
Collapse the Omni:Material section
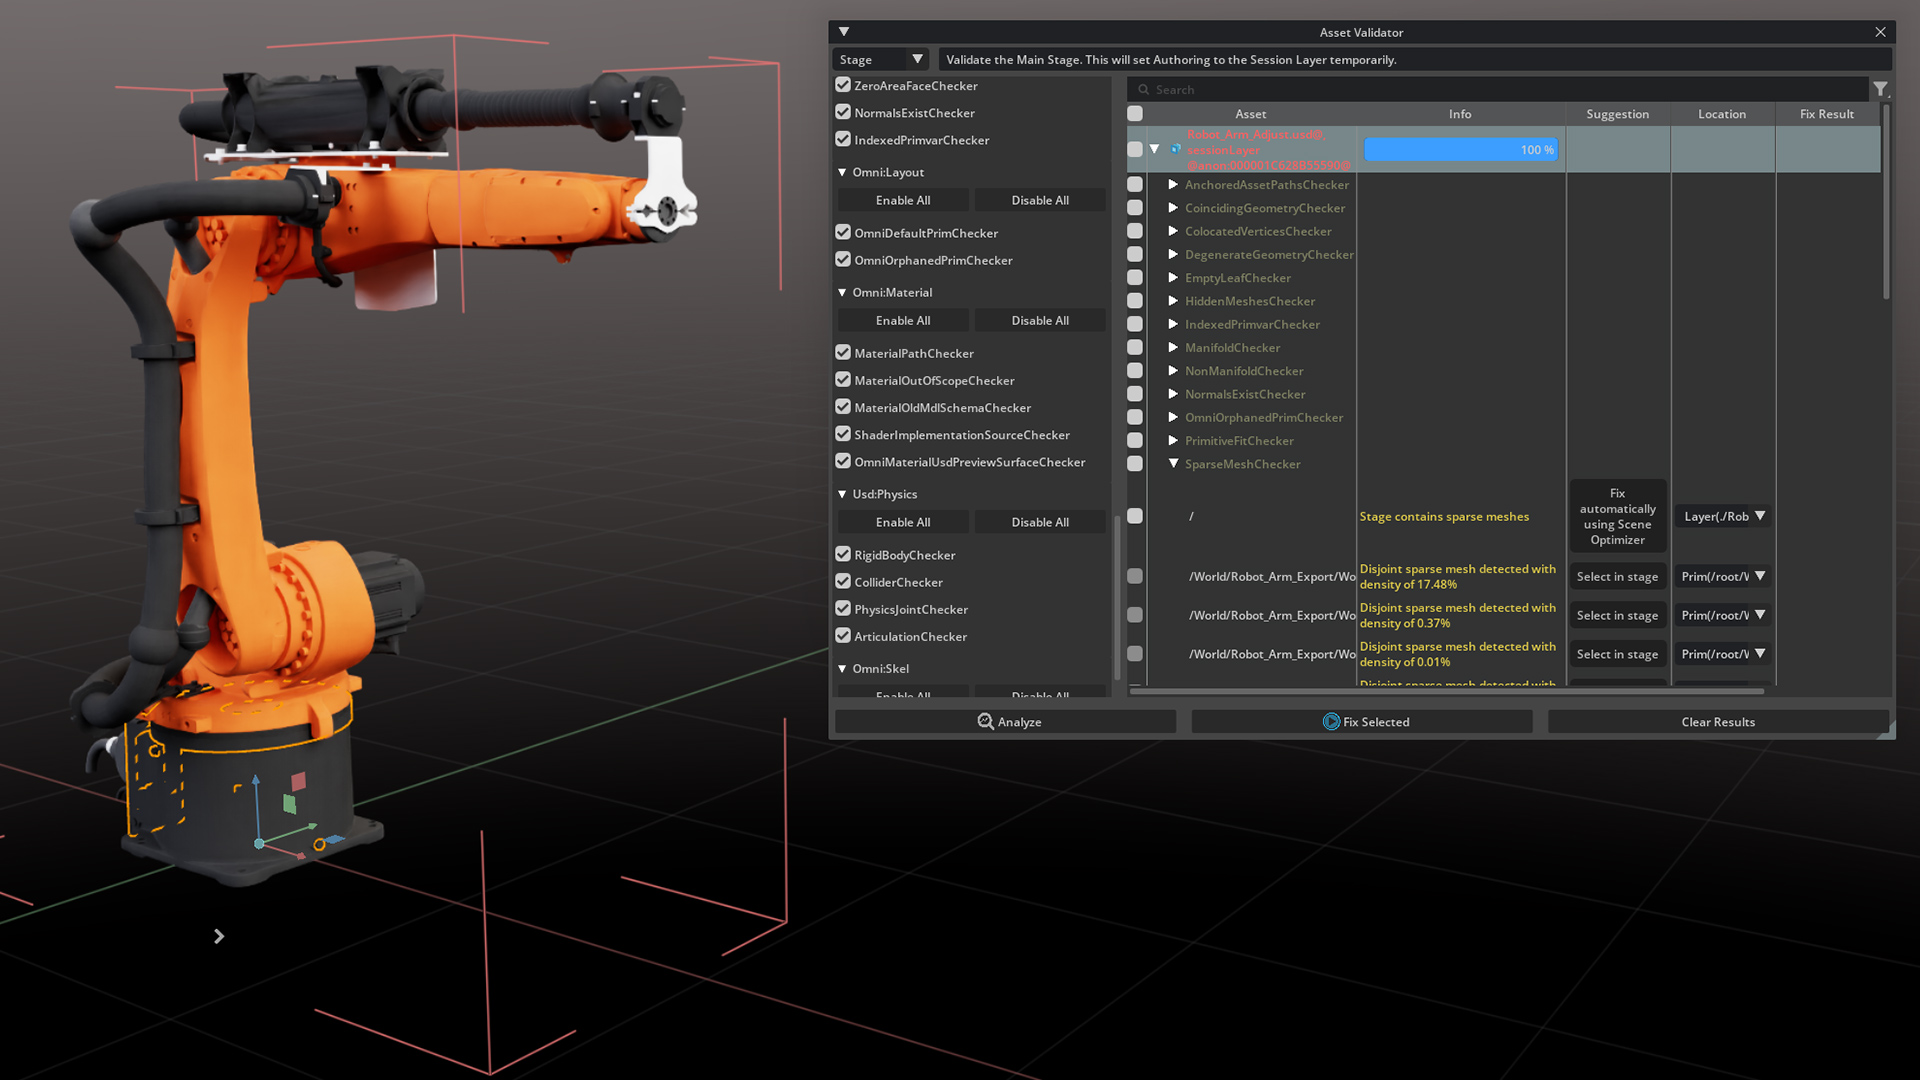point(842,292)
